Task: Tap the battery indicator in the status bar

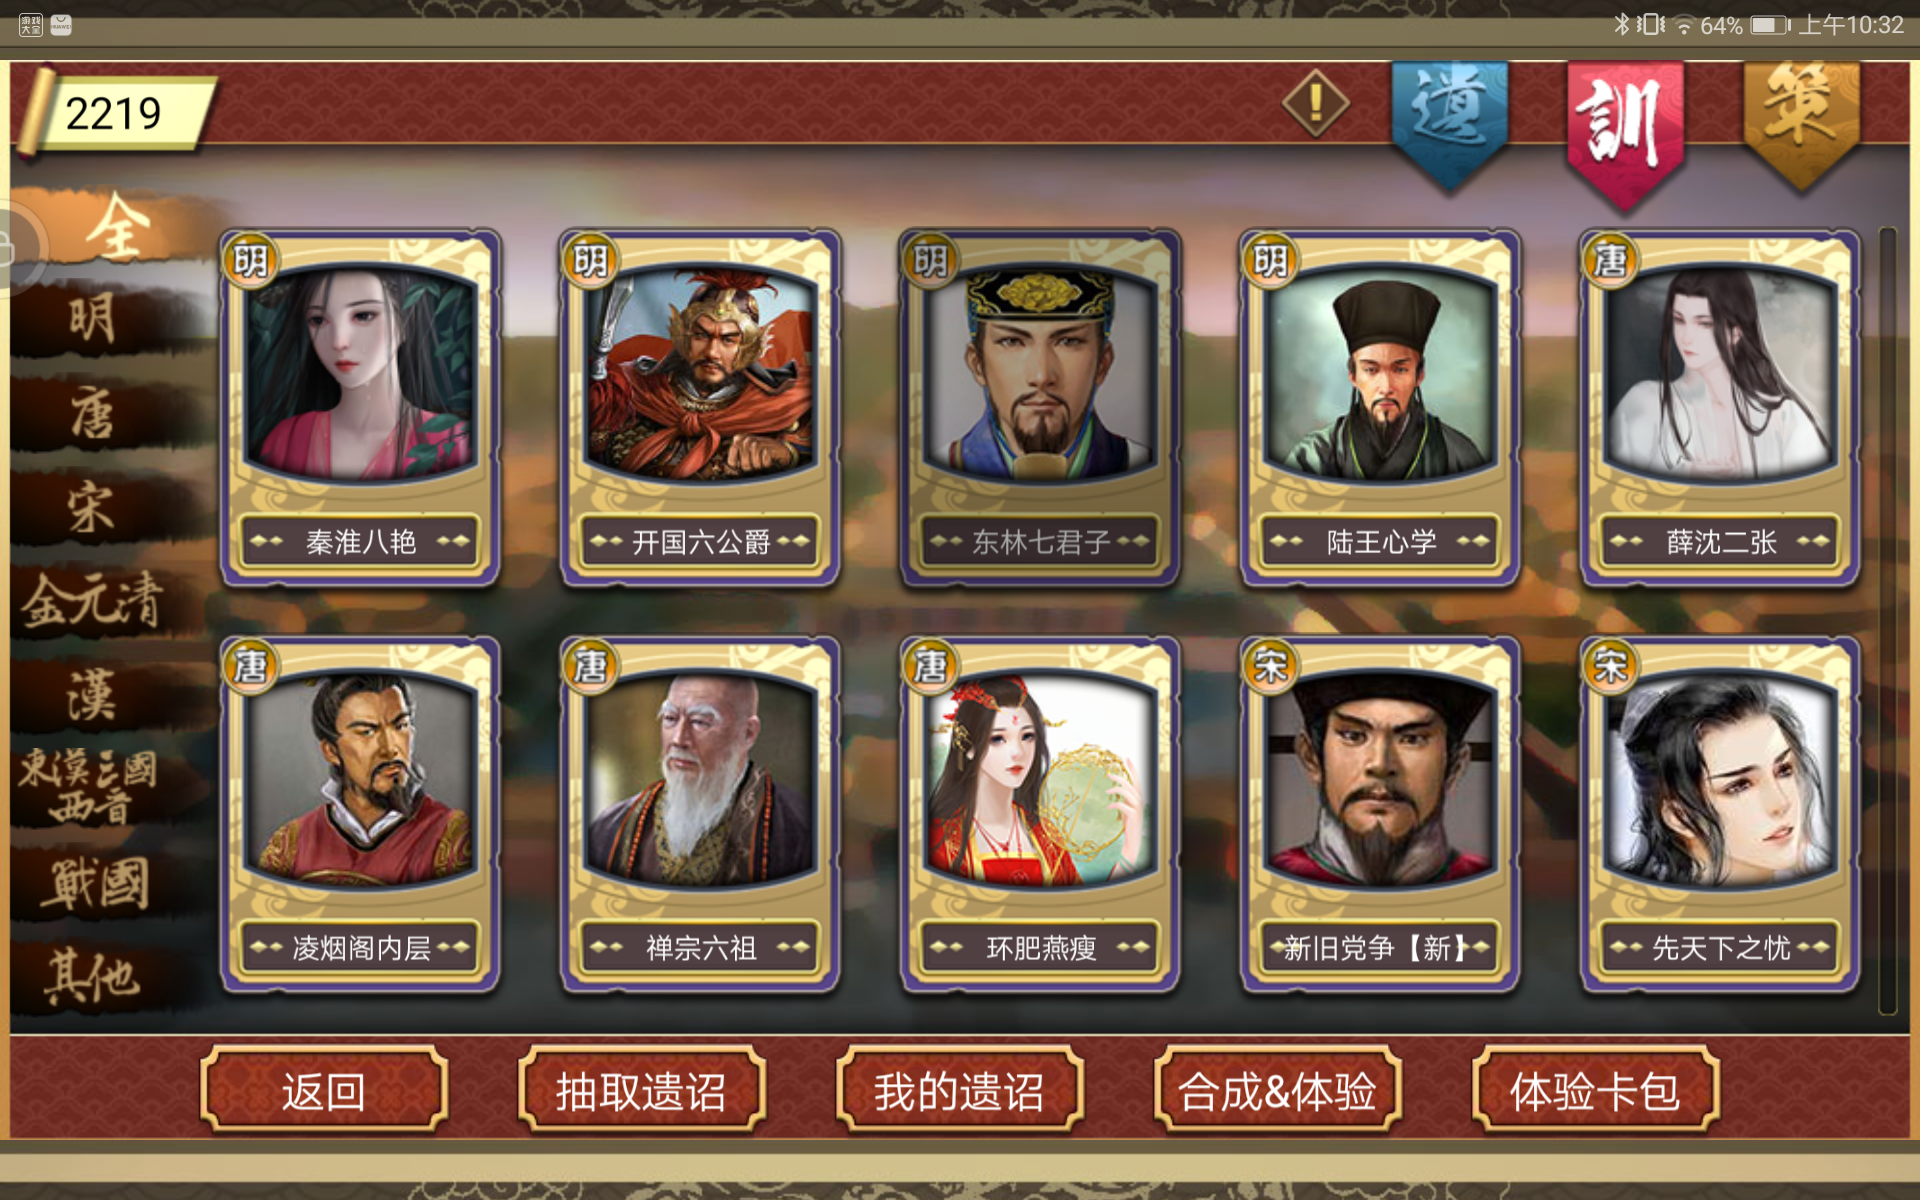Action: tap(1769, 25)
